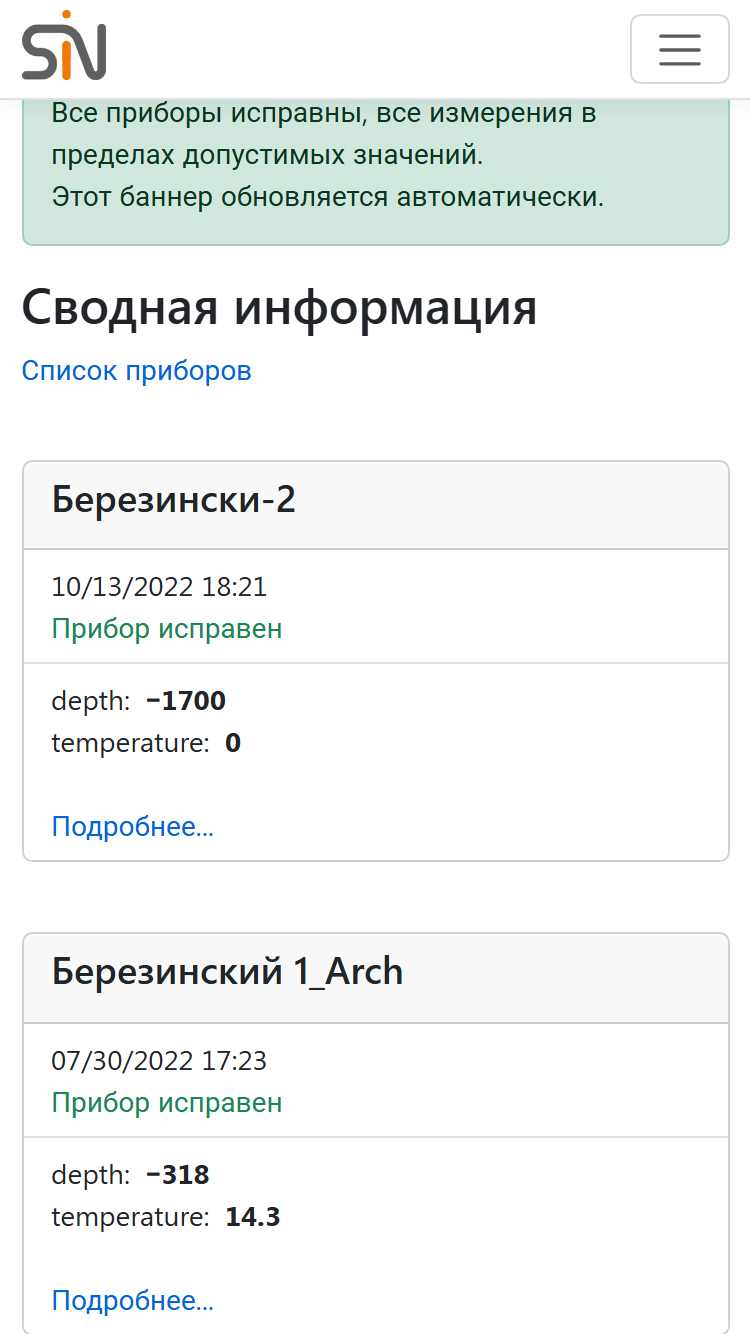Click the Сводная информация heading
The width and height of the screenshot is (750, 1334).
279,308
